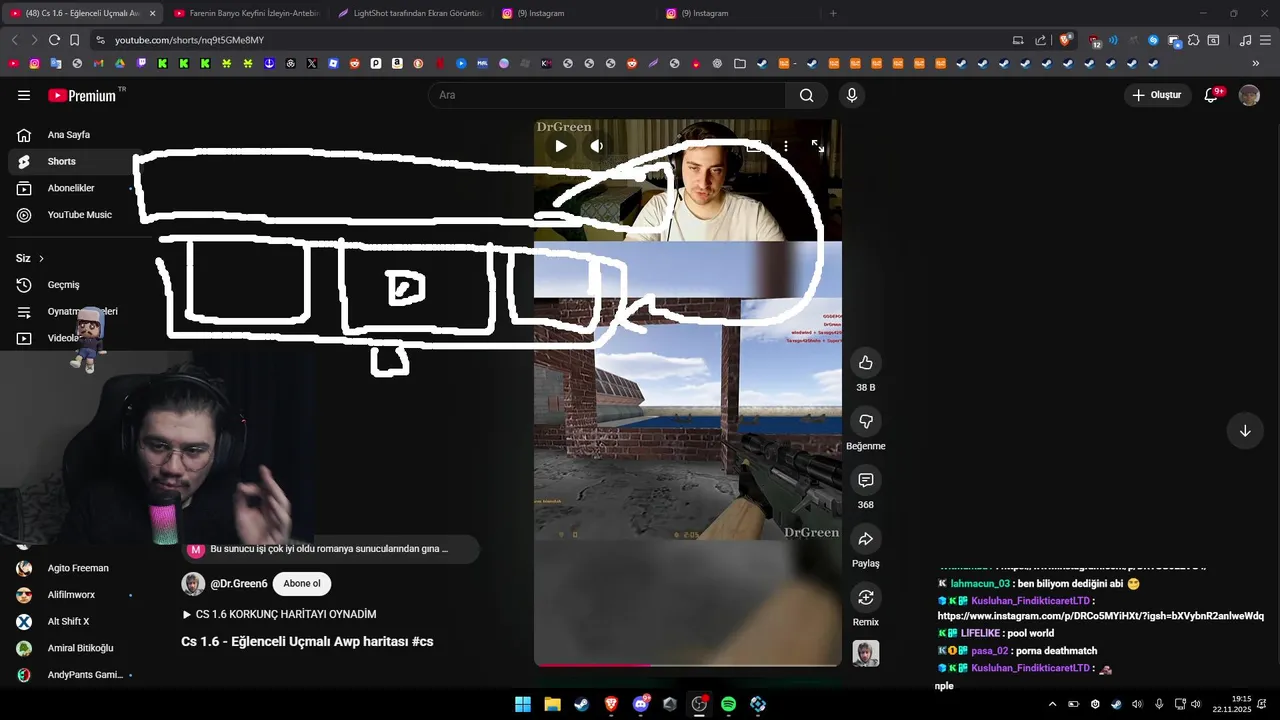Click the Remix icon

[866, 598]
